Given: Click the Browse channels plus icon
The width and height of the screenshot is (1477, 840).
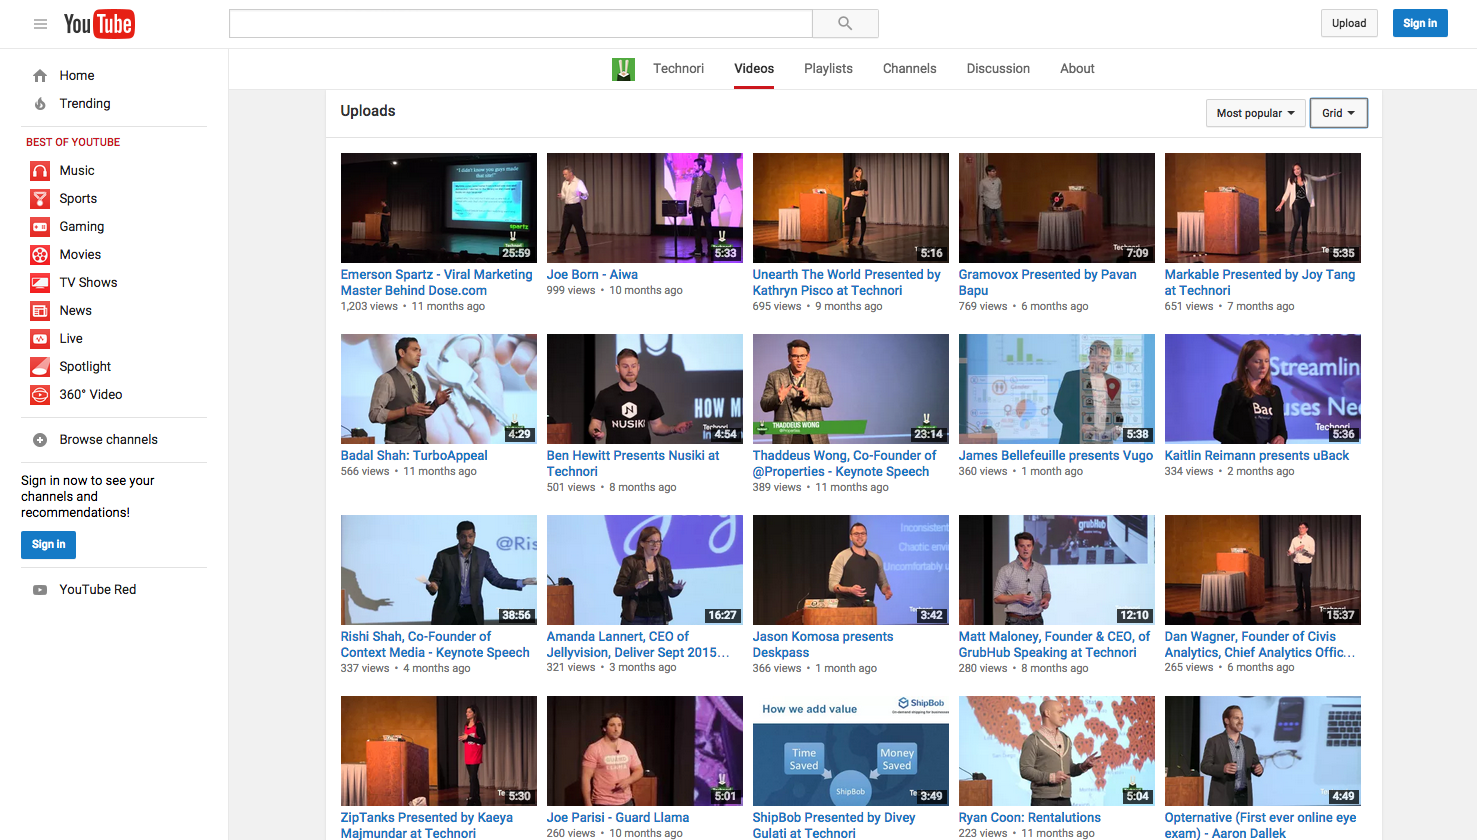Looking at the screenshot, I should (40, 440).
